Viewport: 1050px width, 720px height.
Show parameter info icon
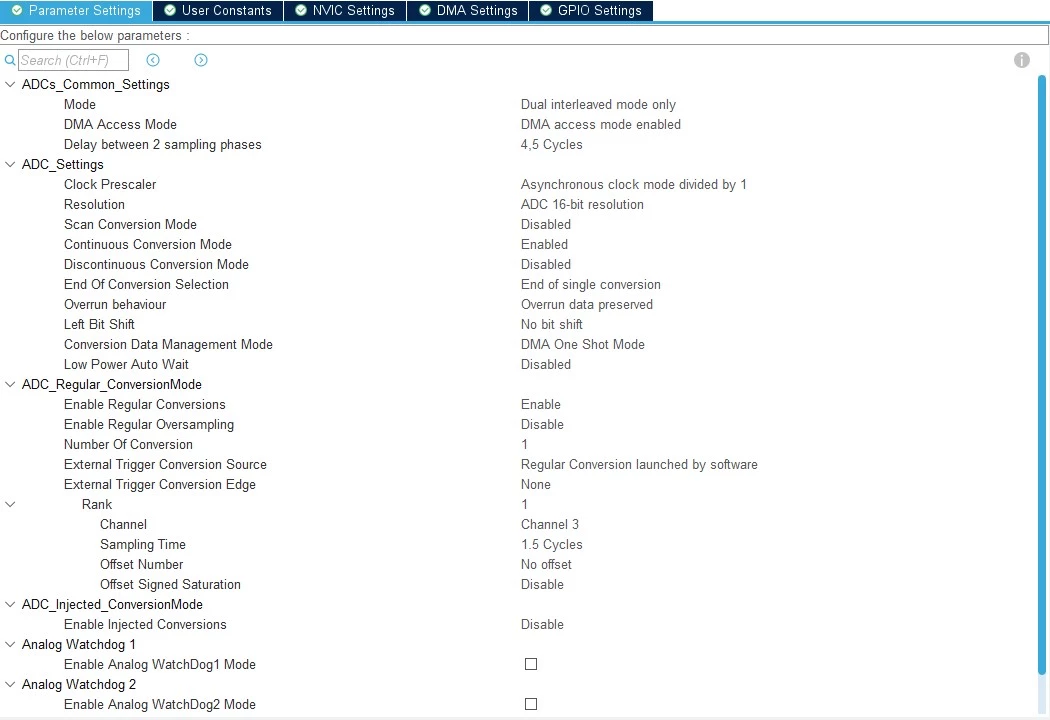[1021, 60]
